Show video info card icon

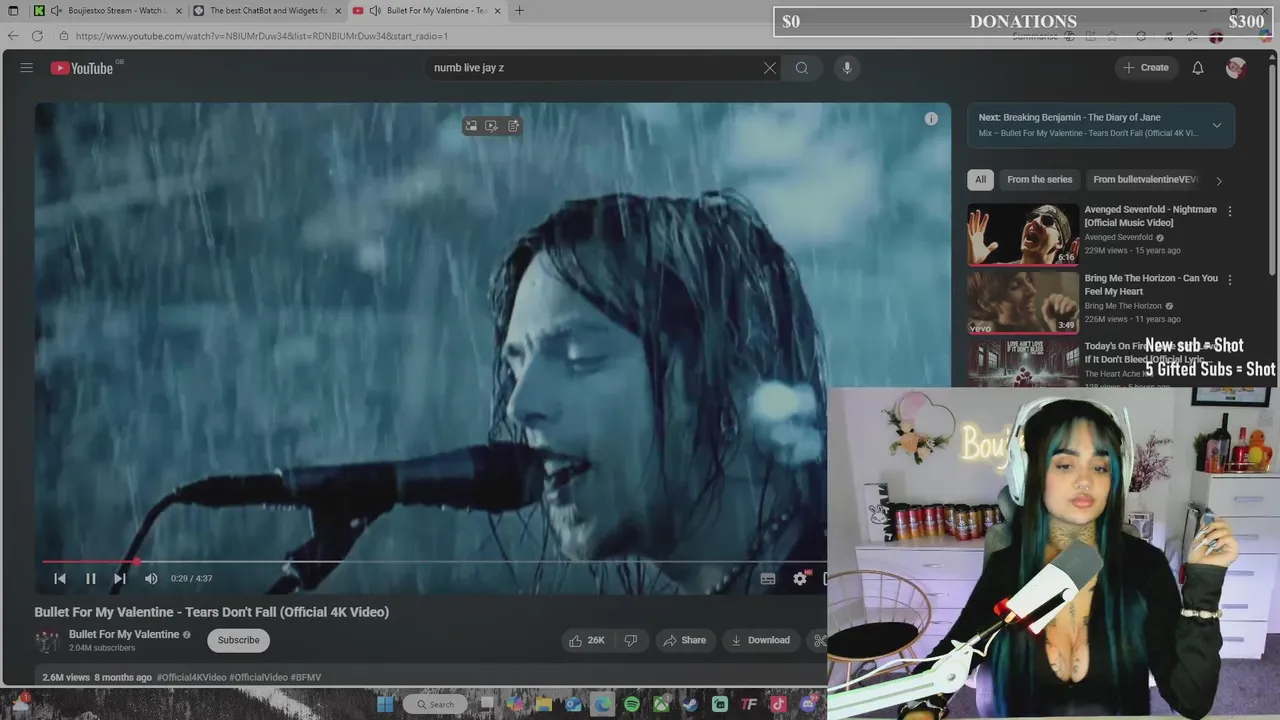pos(931,119)
